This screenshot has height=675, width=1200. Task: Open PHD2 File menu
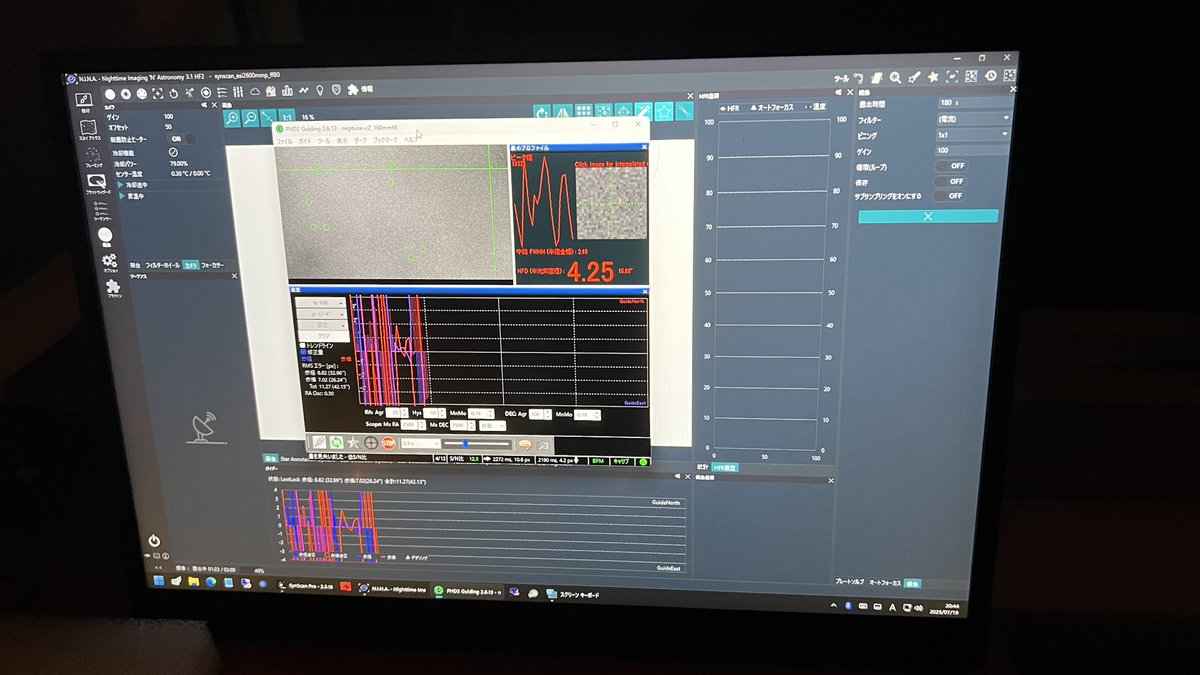[284, 142]
